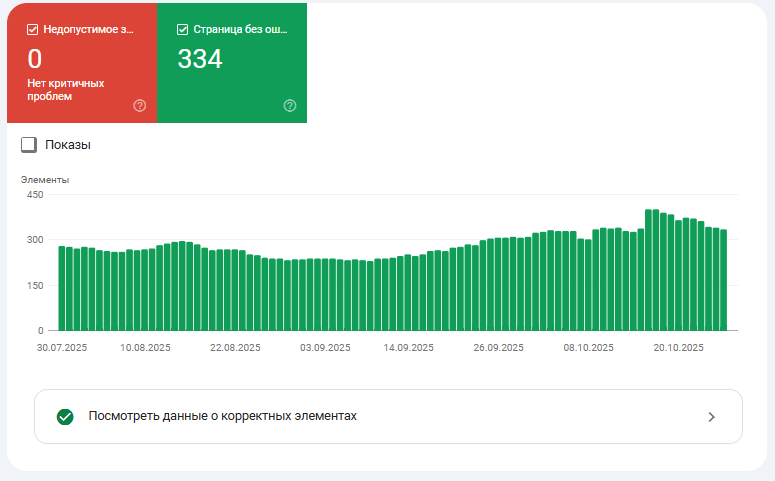Click the "Элементы" axis title

coord(44,180)
